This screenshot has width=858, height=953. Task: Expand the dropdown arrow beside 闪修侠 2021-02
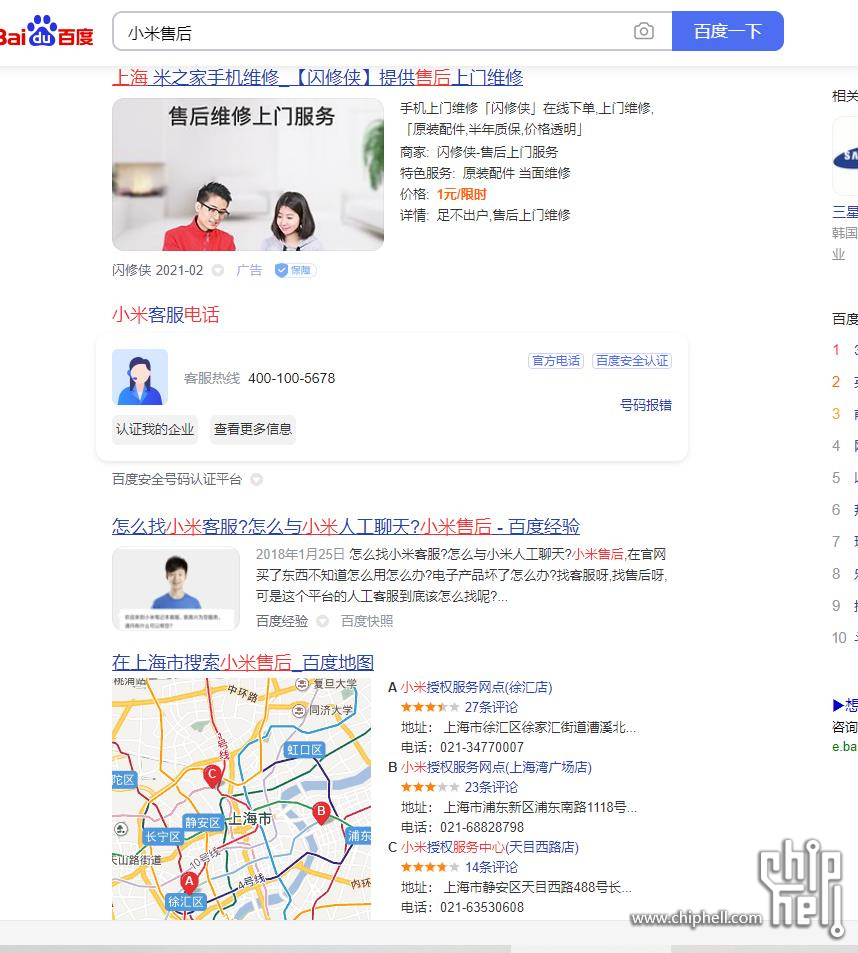tap(218, 270)
